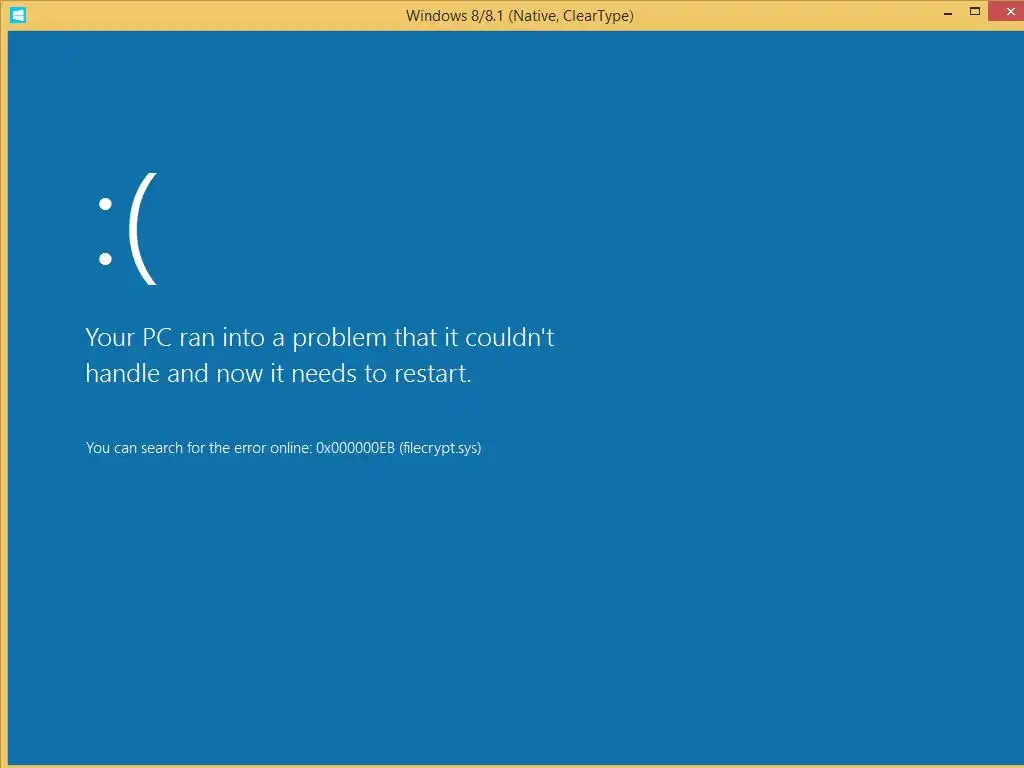Screen dimensions: 1024x768
Task: Click 'You can search for the error online:'
Action: 199,448
